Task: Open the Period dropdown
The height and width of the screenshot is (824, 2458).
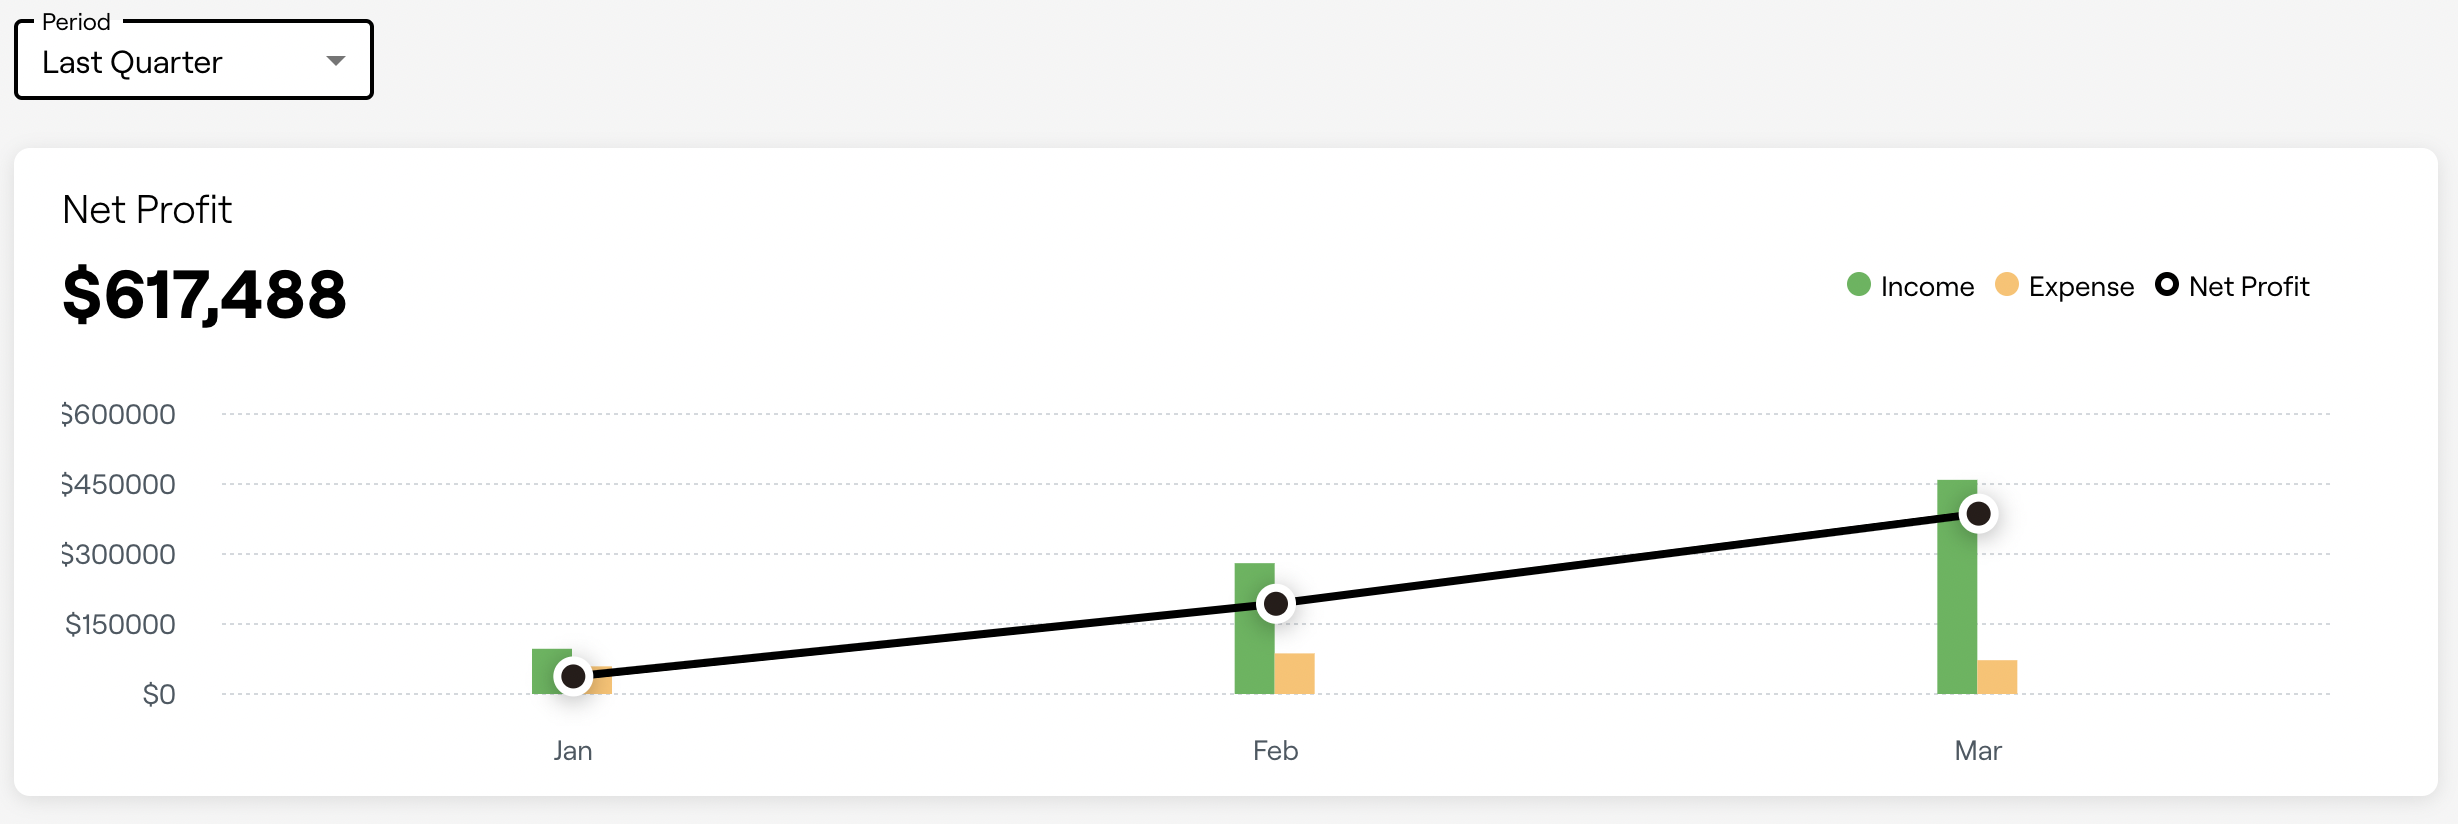Action: [194, 60]
